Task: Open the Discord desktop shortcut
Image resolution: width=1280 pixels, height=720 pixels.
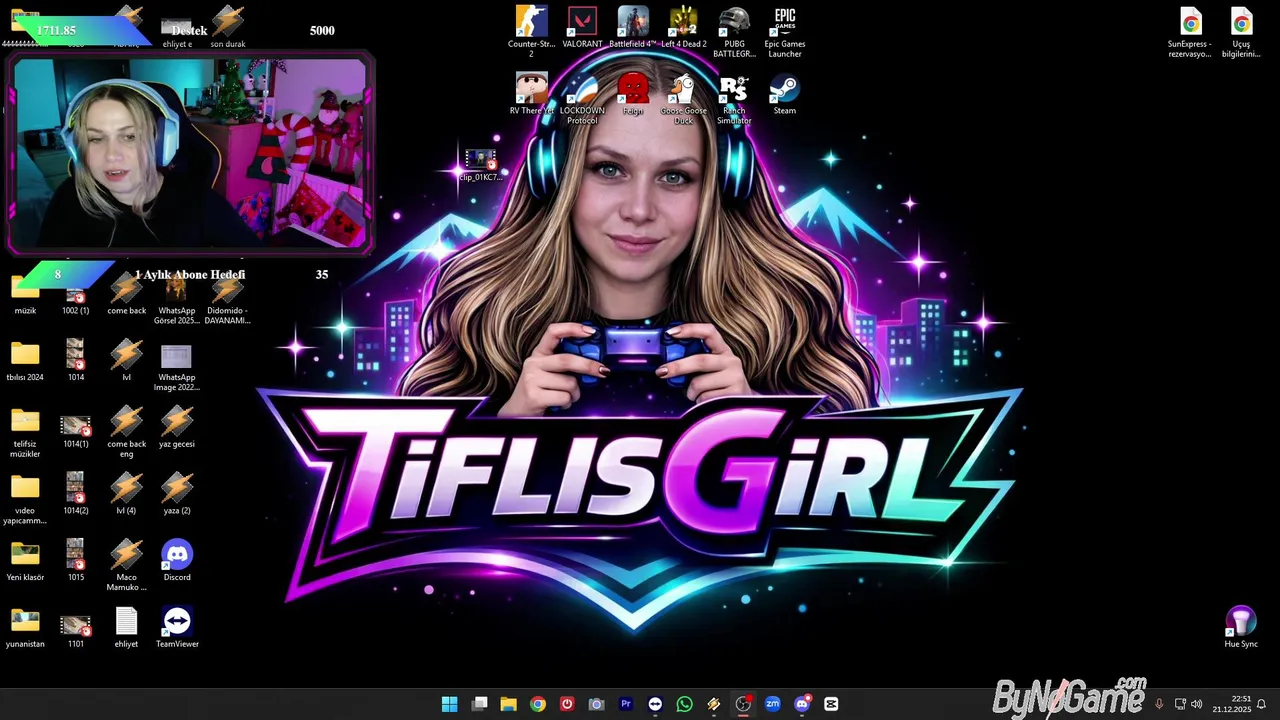Action: (177, 560)
